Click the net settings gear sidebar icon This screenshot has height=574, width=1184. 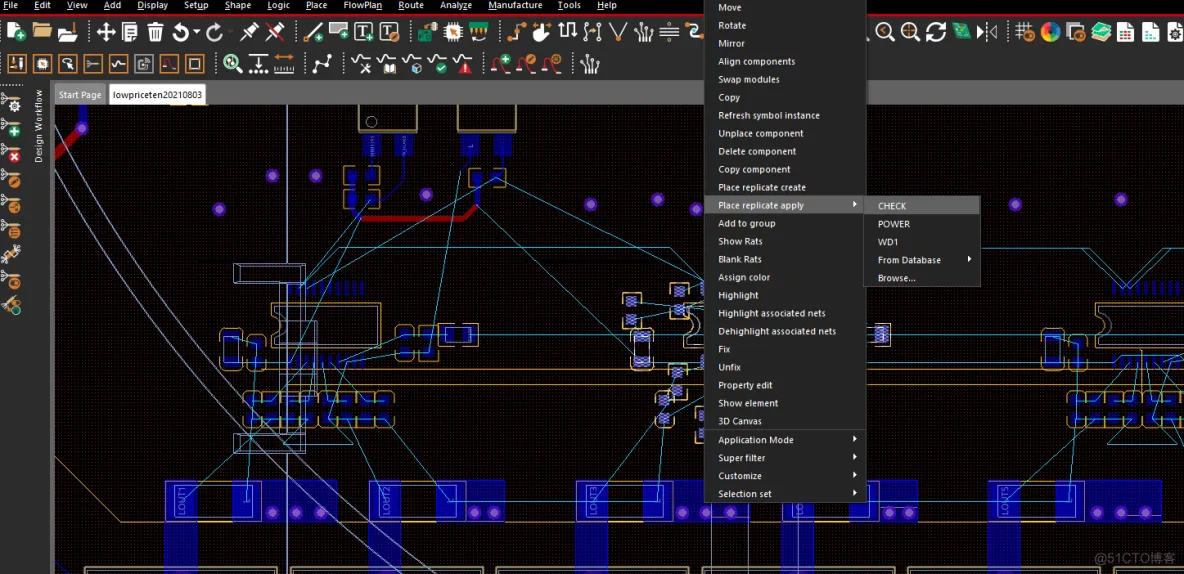[x=11, y=103]
